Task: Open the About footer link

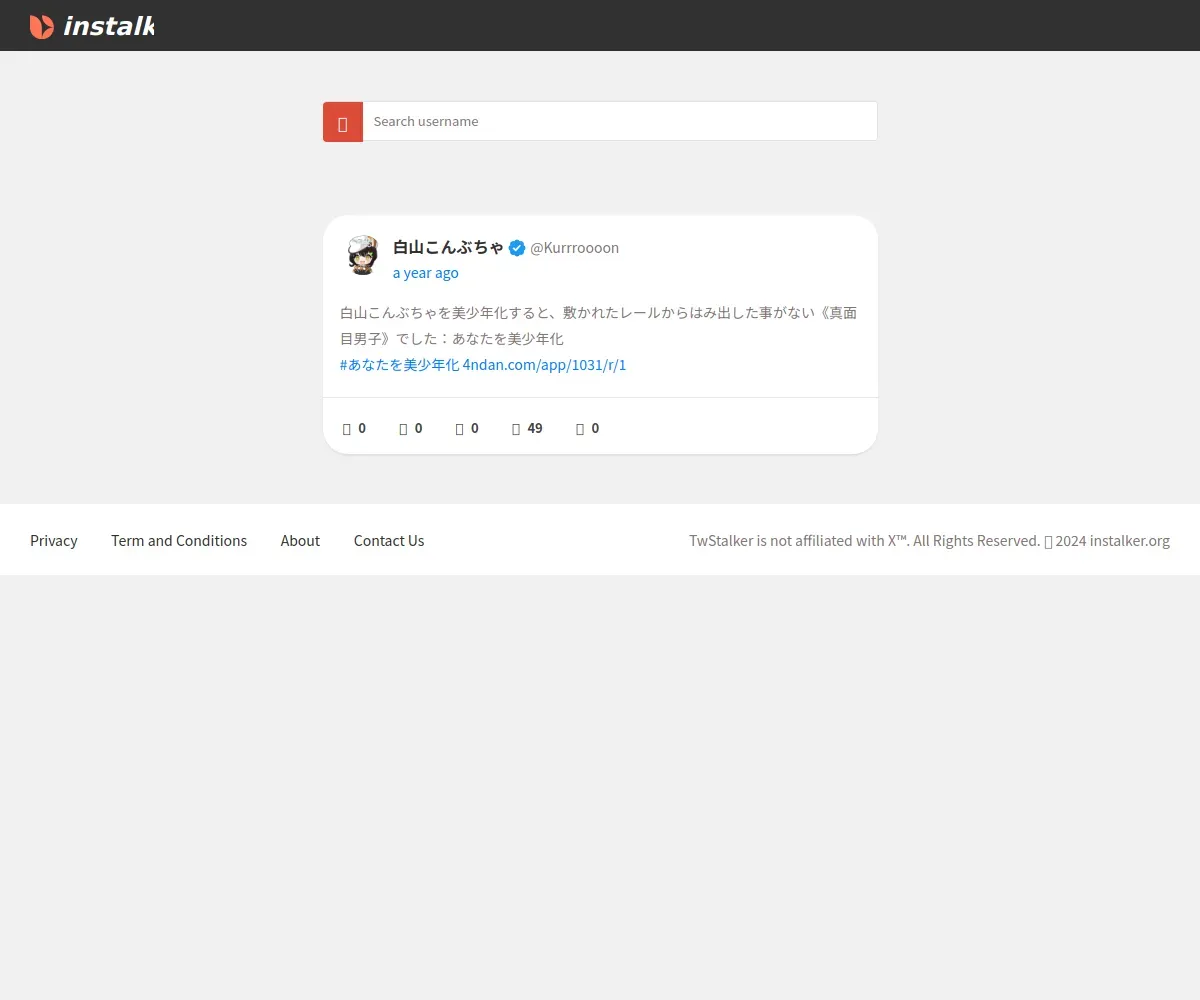Action: coord(300,541)
